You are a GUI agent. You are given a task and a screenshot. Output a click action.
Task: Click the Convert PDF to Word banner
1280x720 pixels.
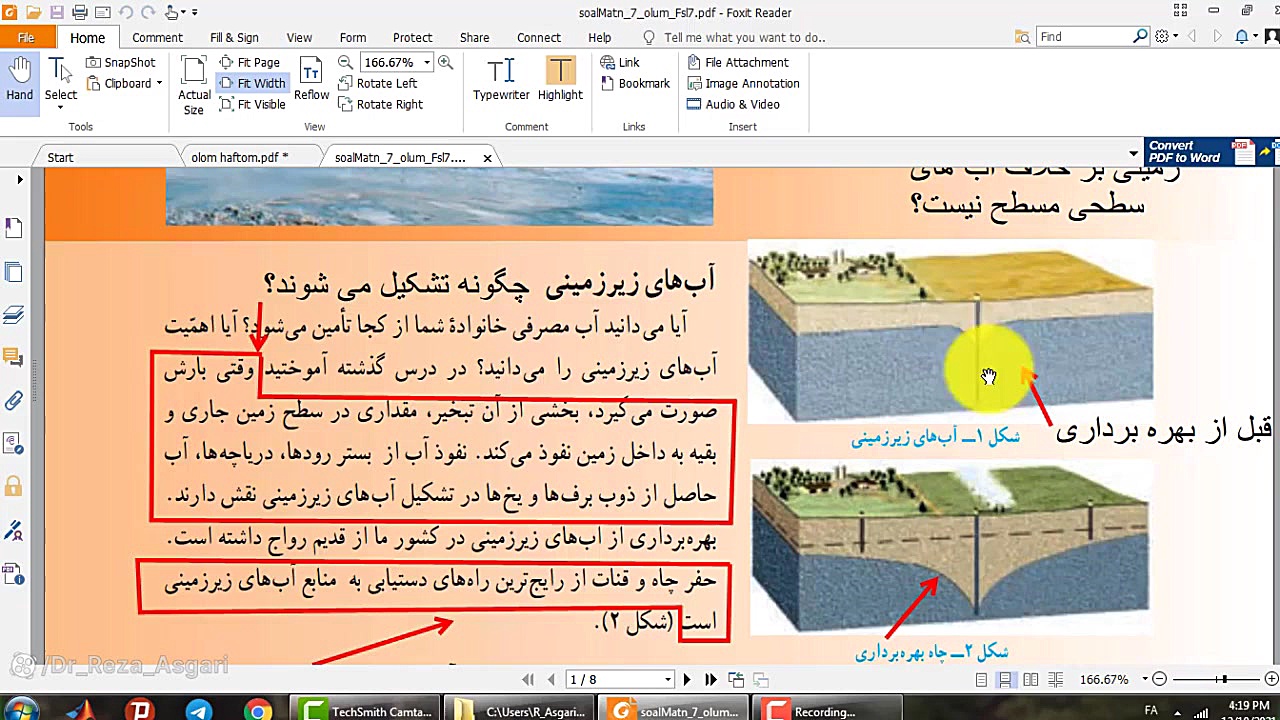tap(1211, 152)
